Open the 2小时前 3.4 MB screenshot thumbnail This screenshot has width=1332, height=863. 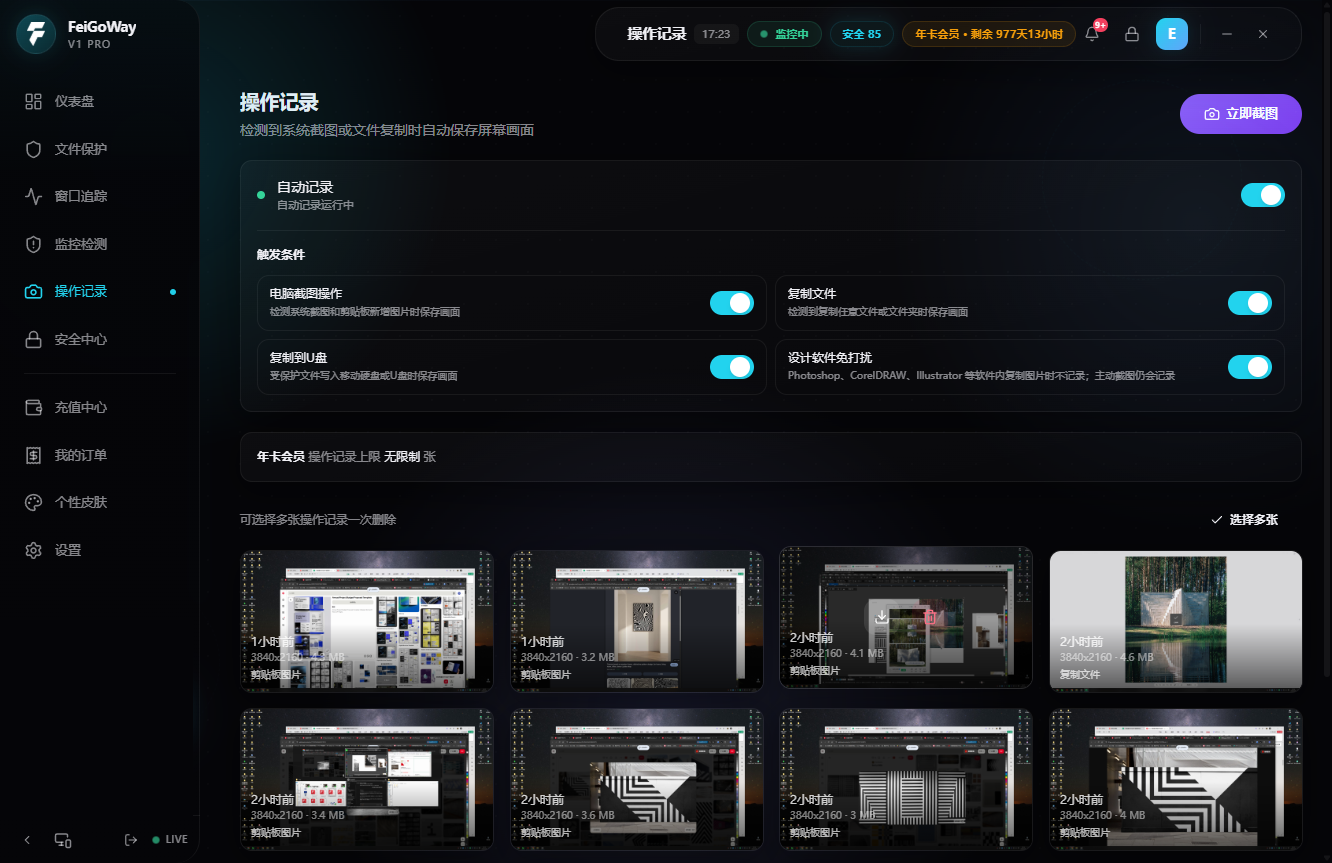(367, 780)
